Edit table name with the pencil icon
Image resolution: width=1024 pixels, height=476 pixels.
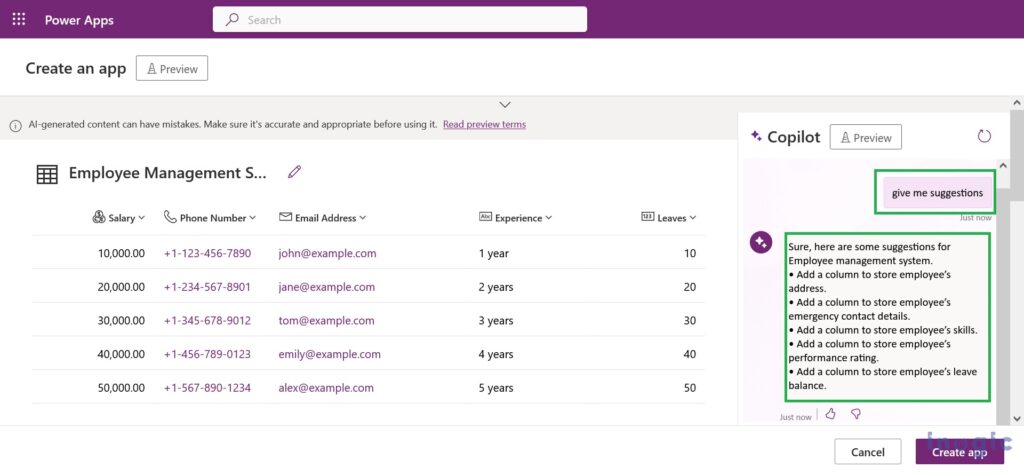(295, 172)
